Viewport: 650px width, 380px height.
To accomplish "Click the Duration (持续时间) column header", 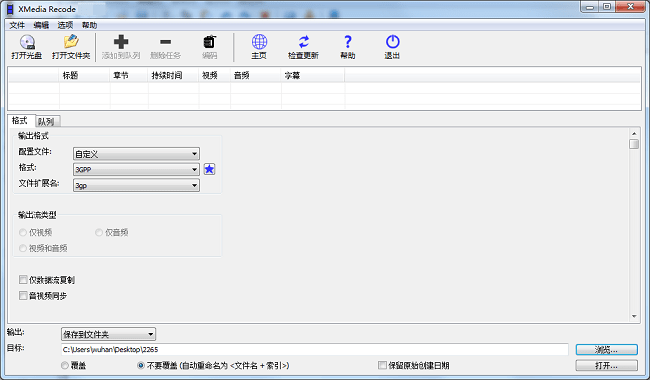I will click(173, 75).
